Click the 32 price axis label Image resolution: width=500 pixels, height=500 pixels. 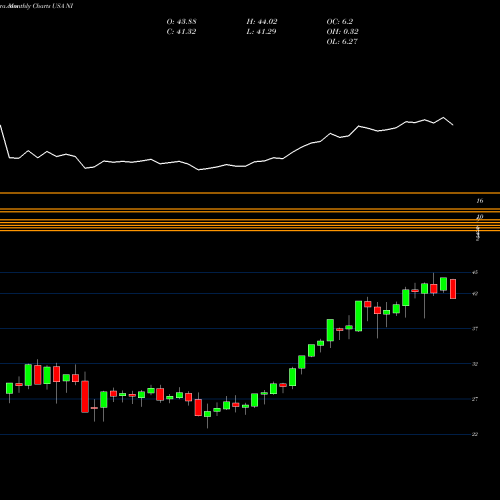(x=475, y=364)
